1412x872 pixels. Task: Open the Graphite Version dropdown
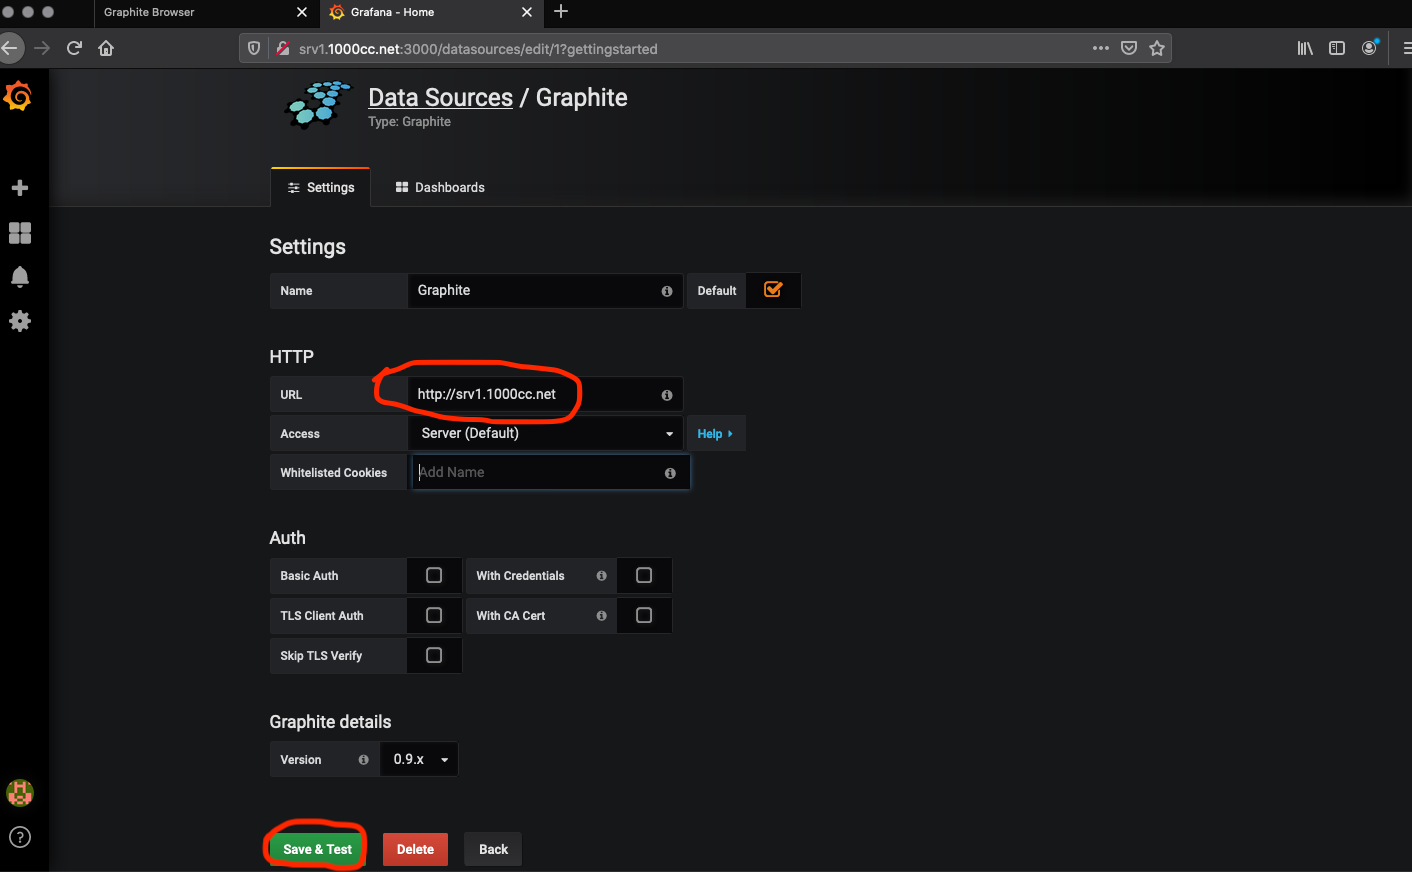tap(420, 759)
